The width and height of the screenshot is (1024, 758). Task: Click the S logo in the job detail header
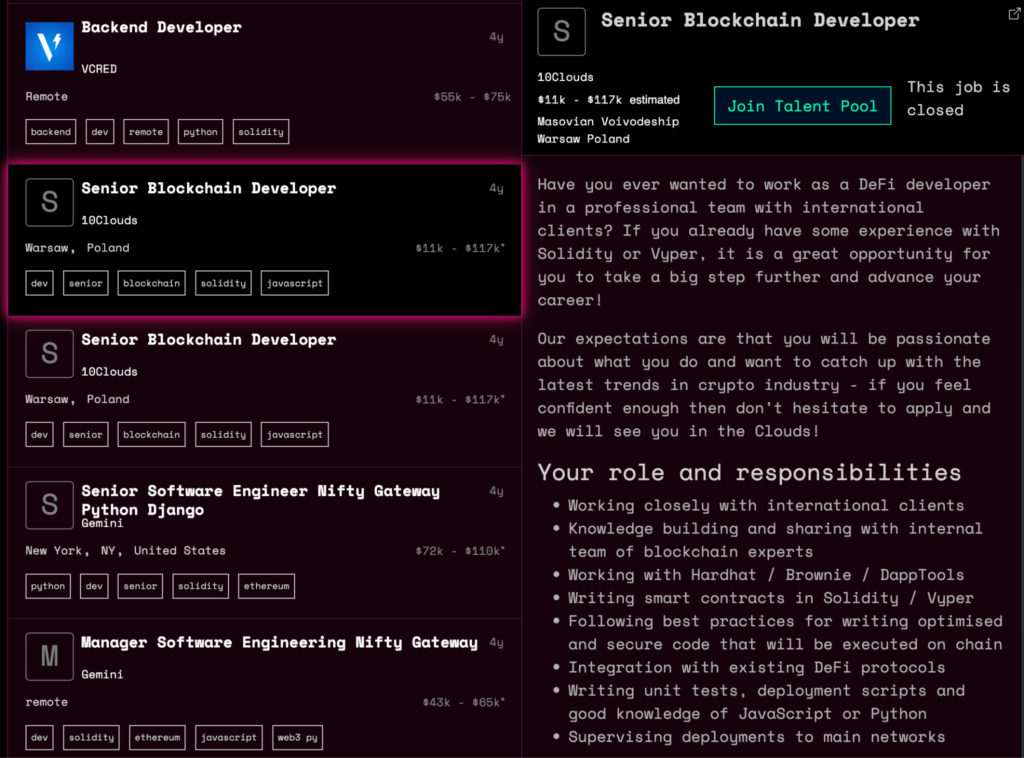click(x=562, y=31)
